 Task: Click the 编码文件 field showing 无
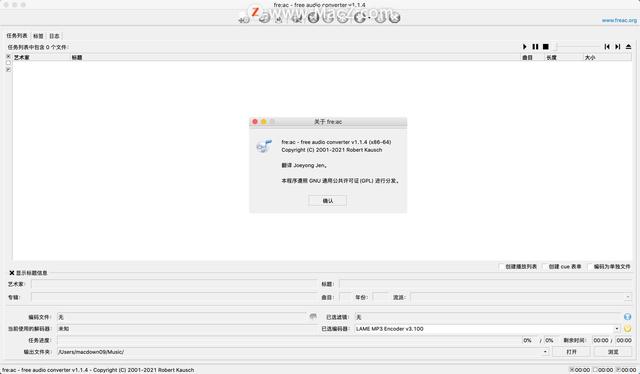(182, 317)
